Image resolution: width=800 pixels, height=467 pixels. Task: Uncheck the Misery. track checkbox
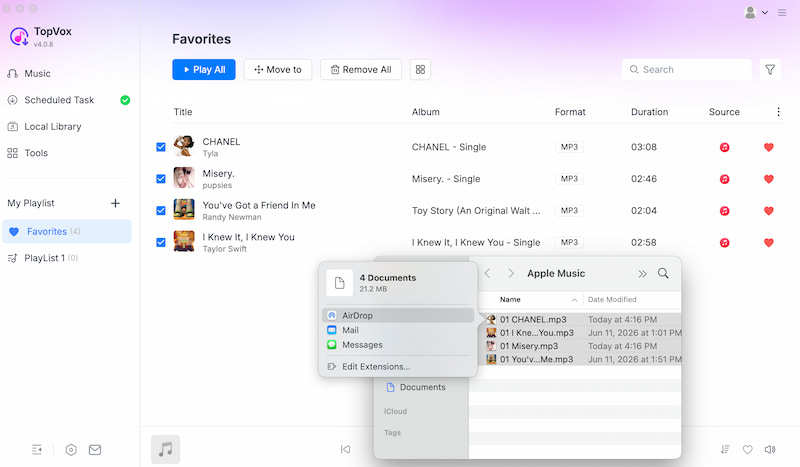coord(161,179)
